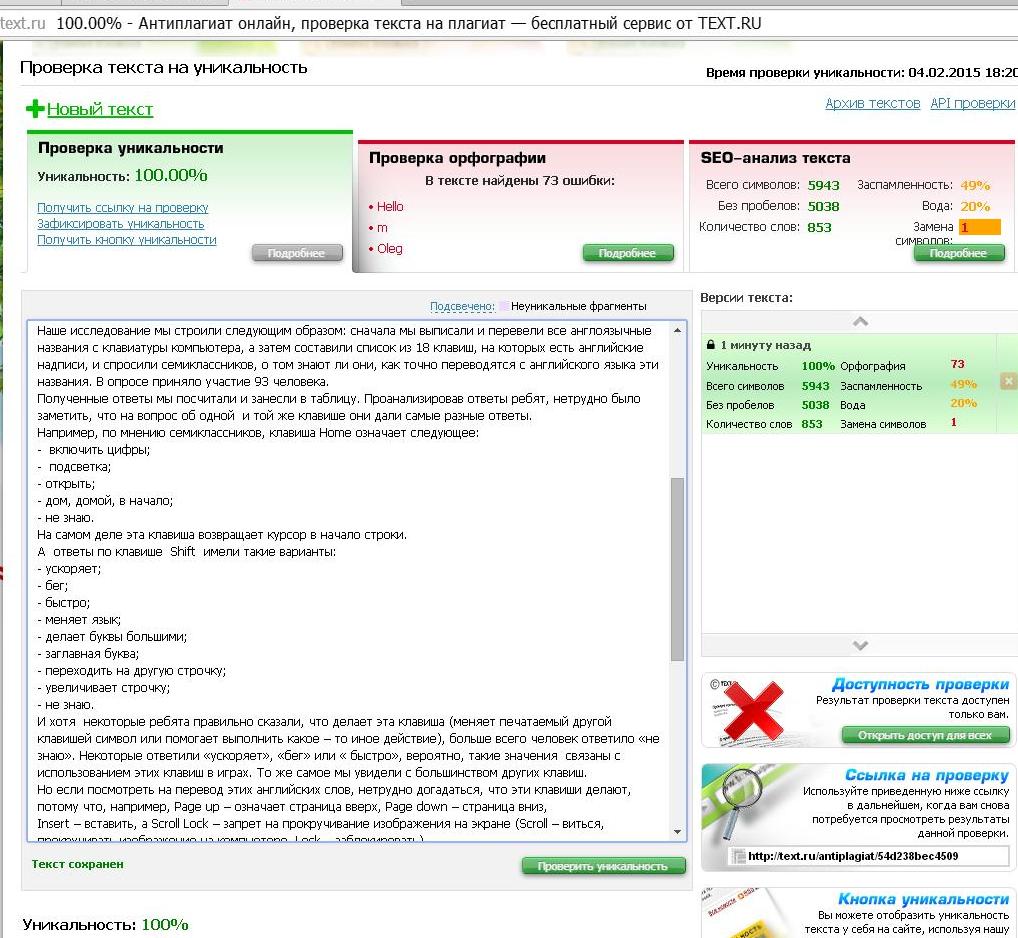Switch to the SEO-анализ текста panel
Image resolution: width=1018 pixels, height=938 pixels.
coord(852,206)
